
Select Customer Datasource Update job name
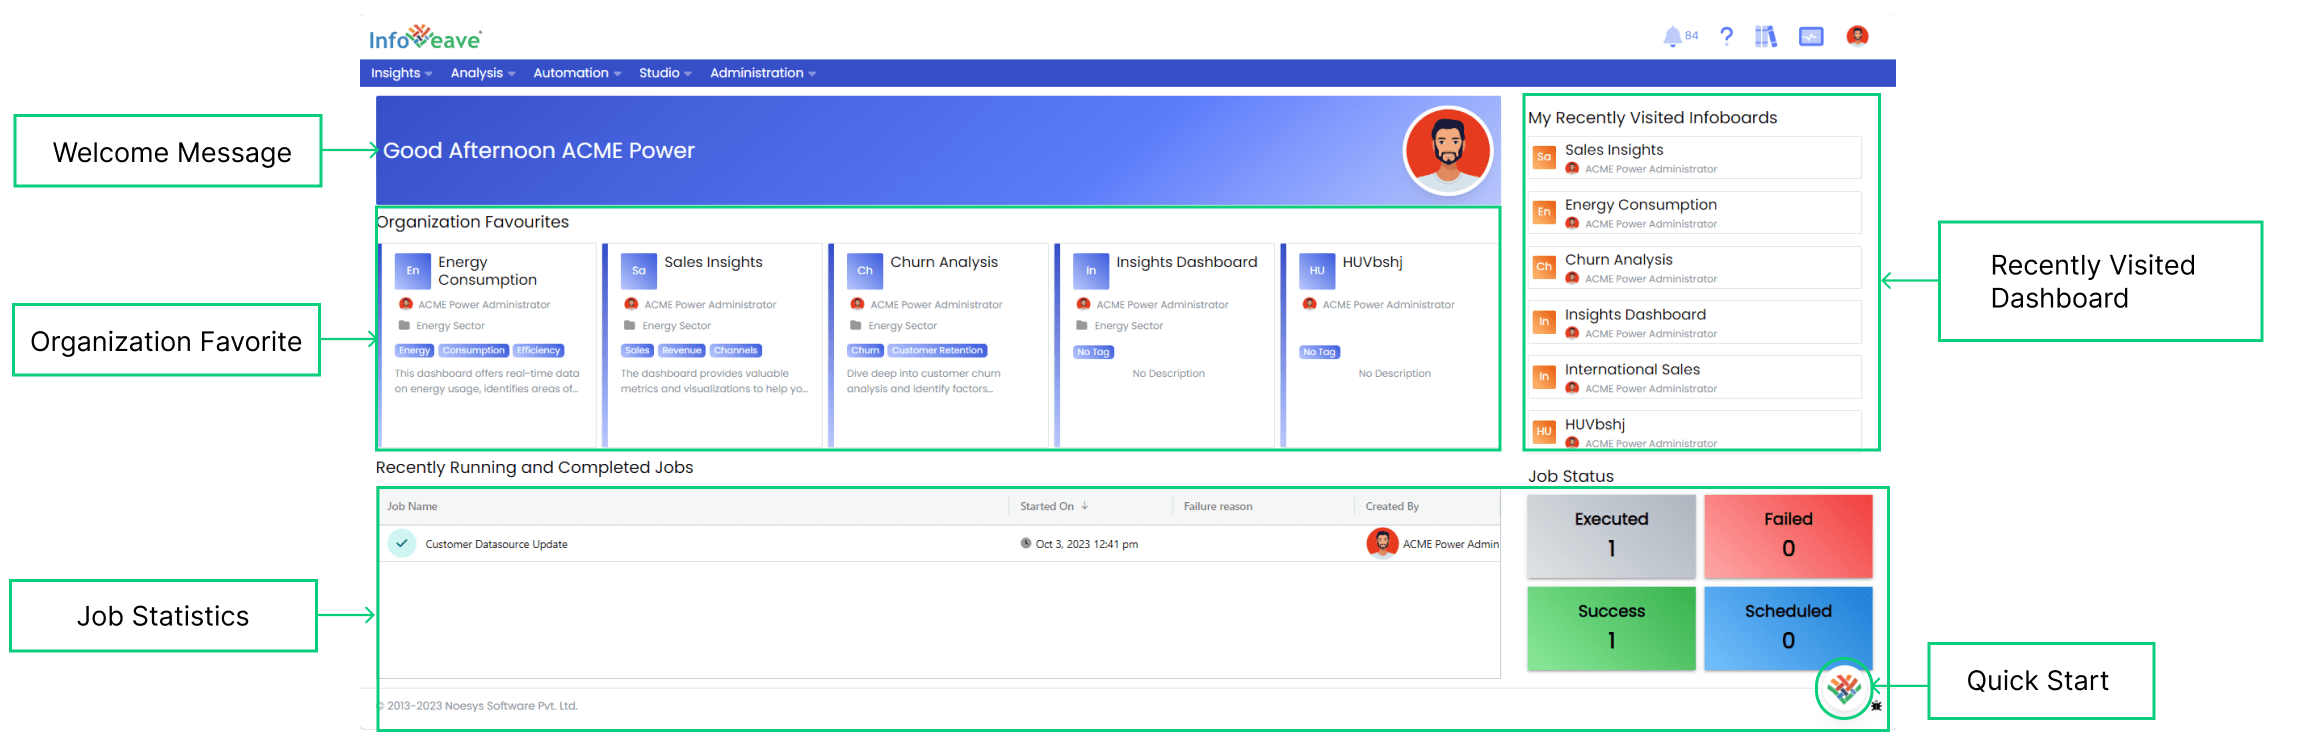tap(496, 544)
